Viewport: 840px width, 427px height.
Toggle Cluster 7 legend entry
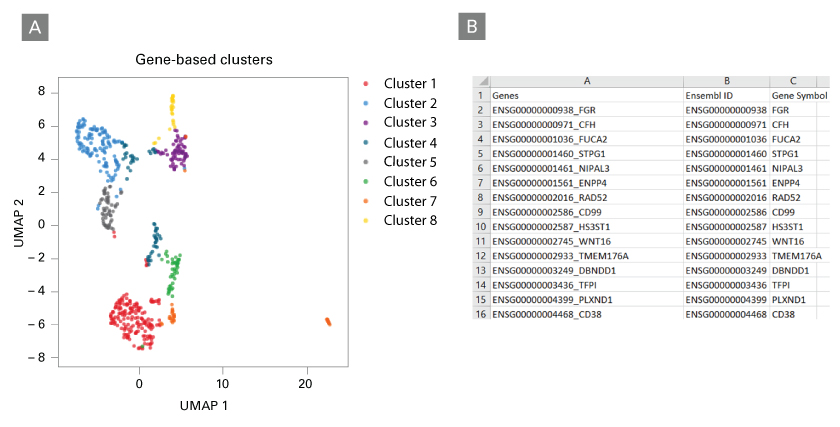(400, 201)
